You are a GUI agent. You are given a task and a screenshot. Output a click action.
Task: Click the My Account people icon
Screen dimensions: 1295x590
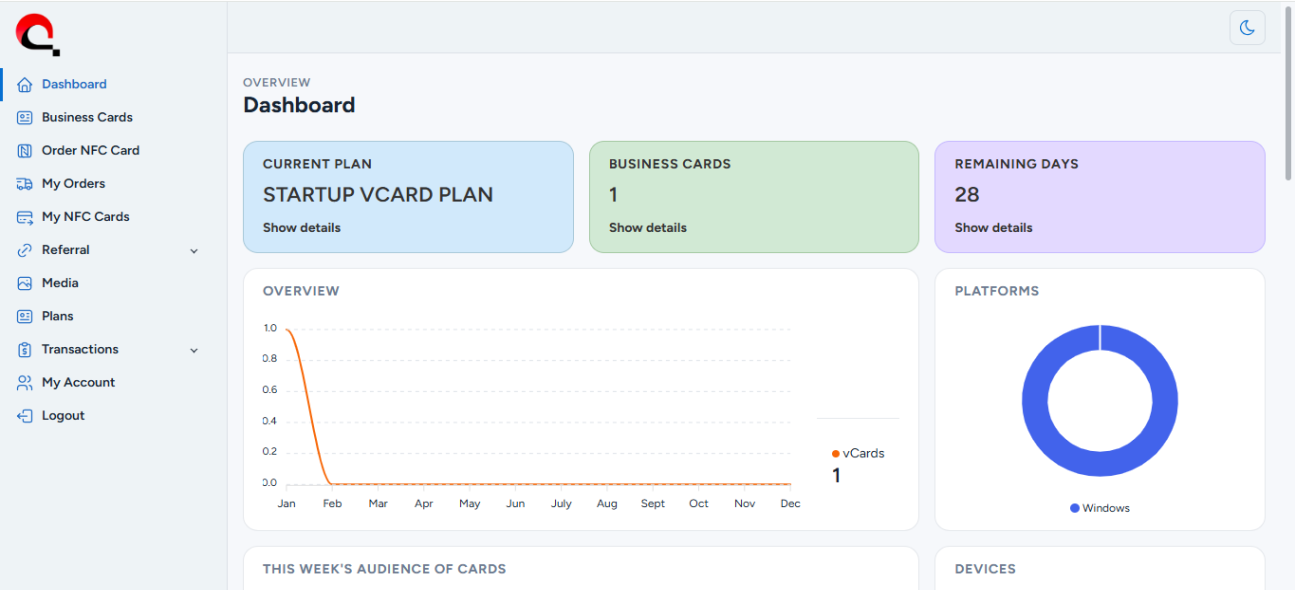tap(25, 383)
